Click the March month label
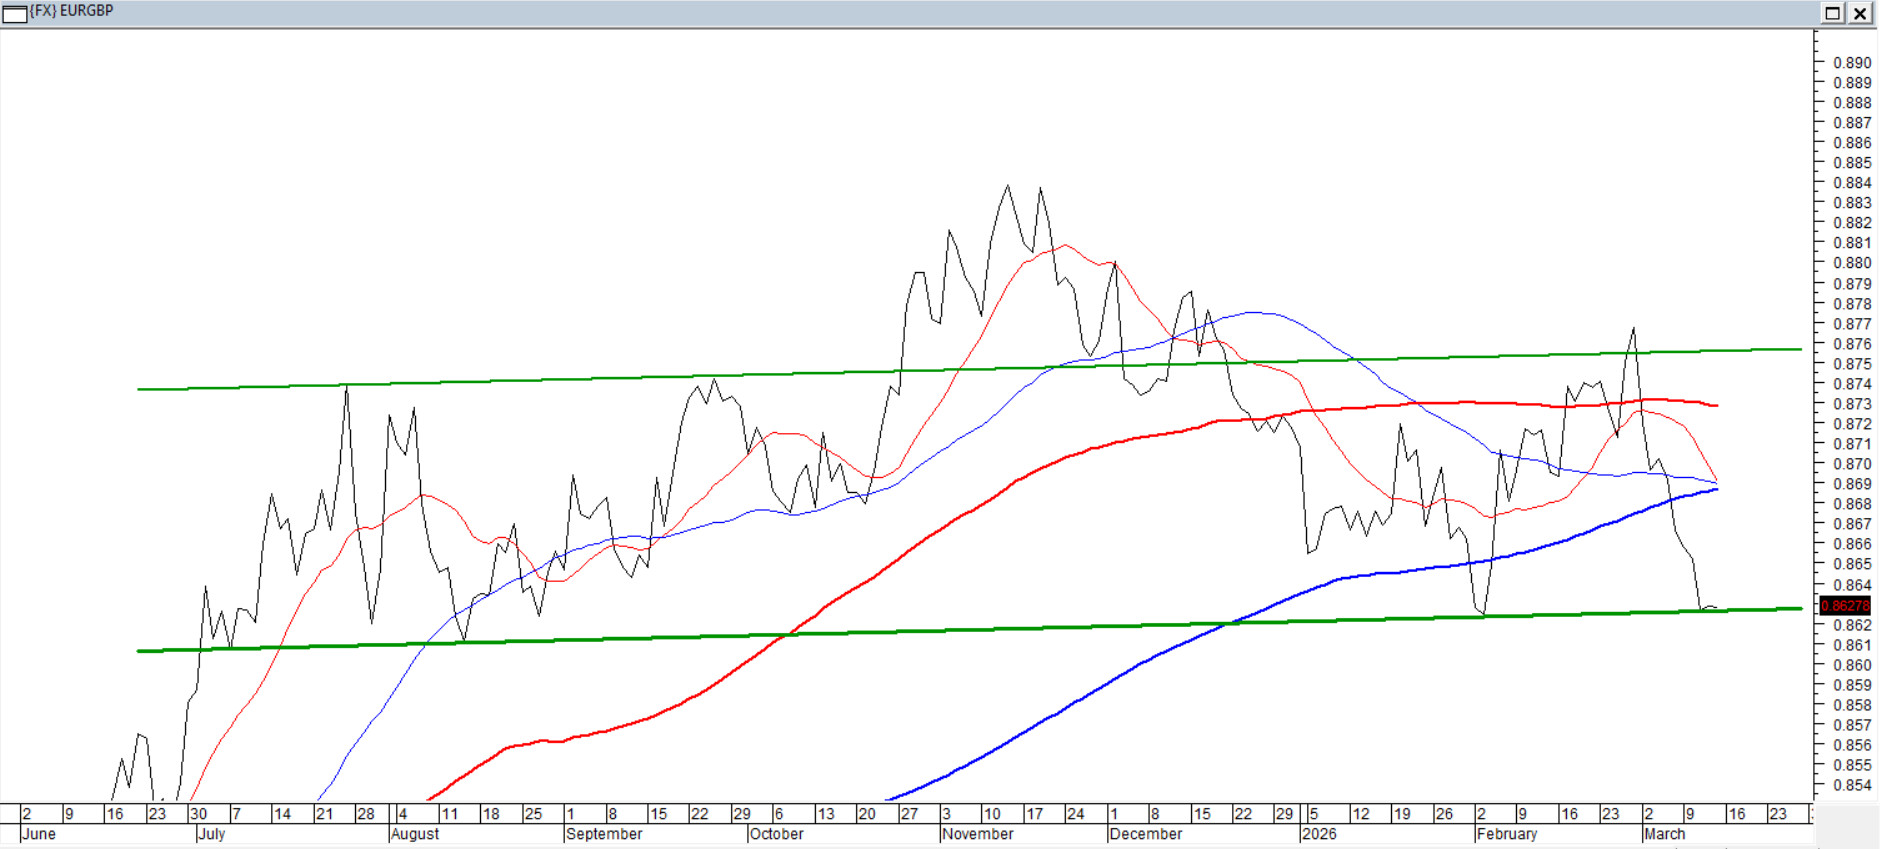Viewport: 1880px width, 849px height. click(x=1665, y=834)
